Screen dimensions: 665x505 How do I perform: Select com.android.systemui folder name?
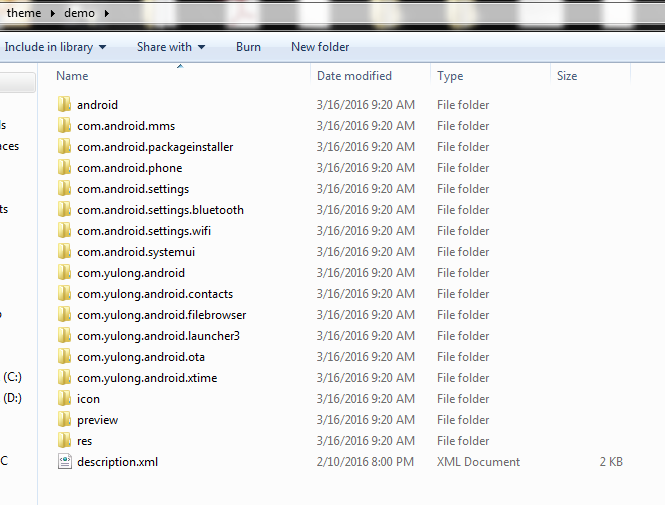point(136,252)
